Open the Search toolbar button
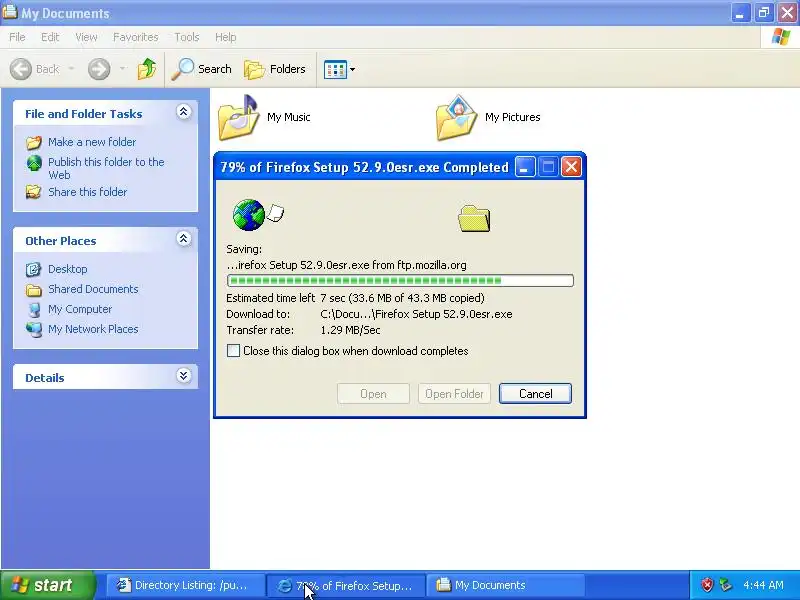800x600 pixels. [202, 69]
